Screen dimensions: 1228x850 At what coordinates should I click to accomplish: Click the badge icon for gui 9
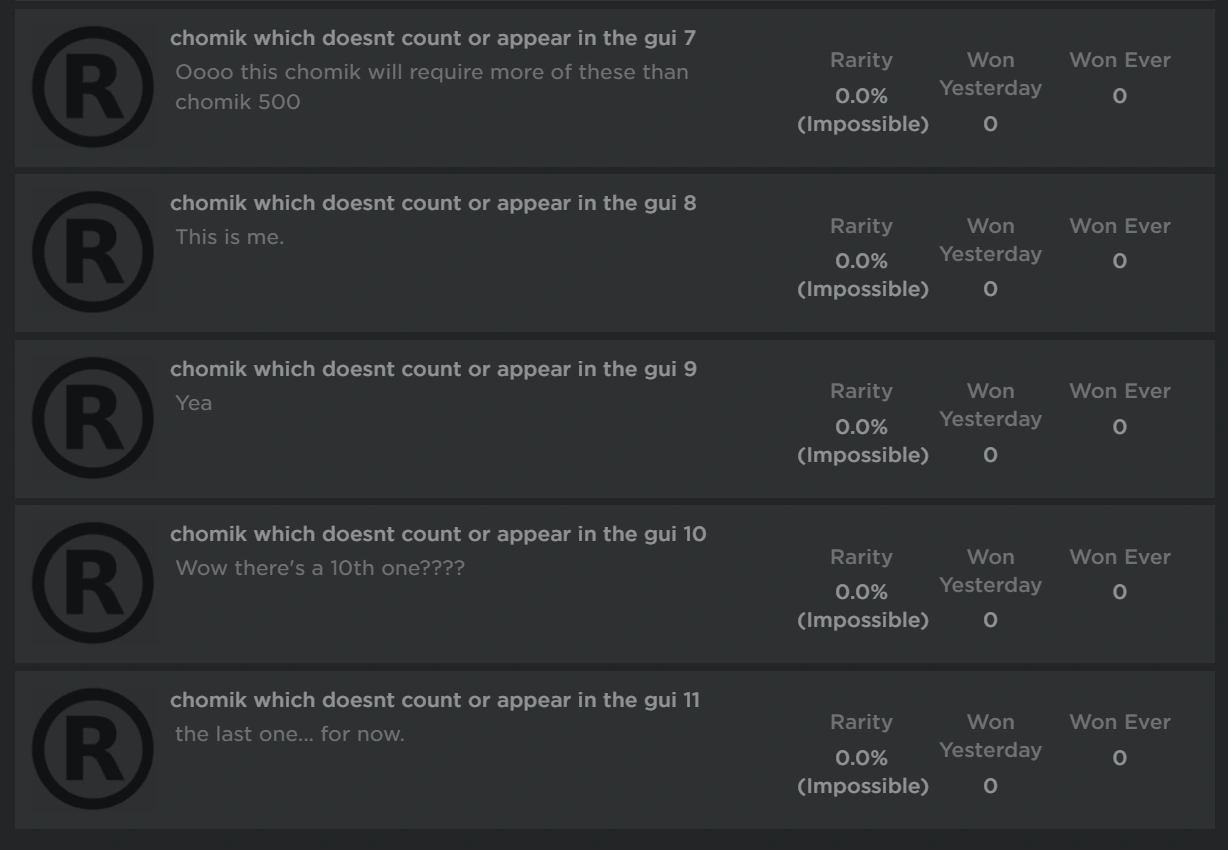pos(93,416)
